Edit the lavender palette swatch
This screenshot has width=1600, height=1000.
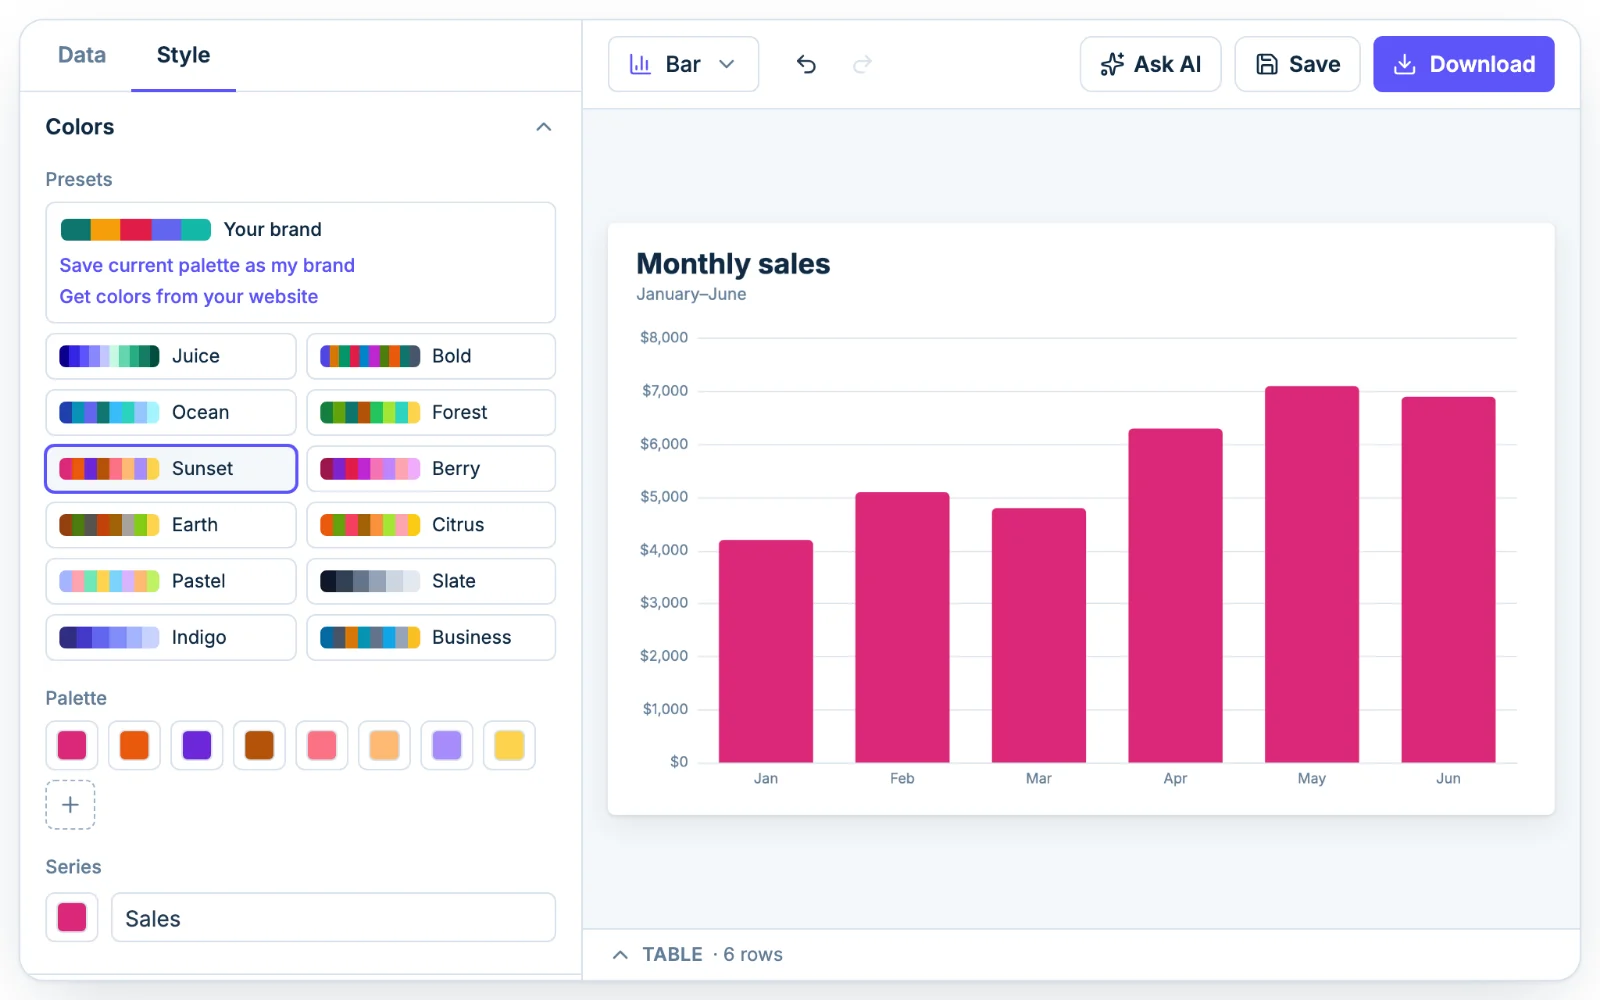447,745
